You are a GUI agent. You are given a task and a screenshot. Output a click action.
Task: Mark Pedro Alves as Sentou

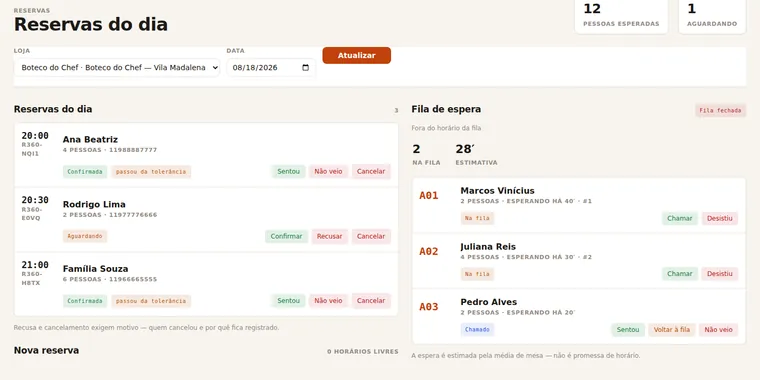pos(628,330)
